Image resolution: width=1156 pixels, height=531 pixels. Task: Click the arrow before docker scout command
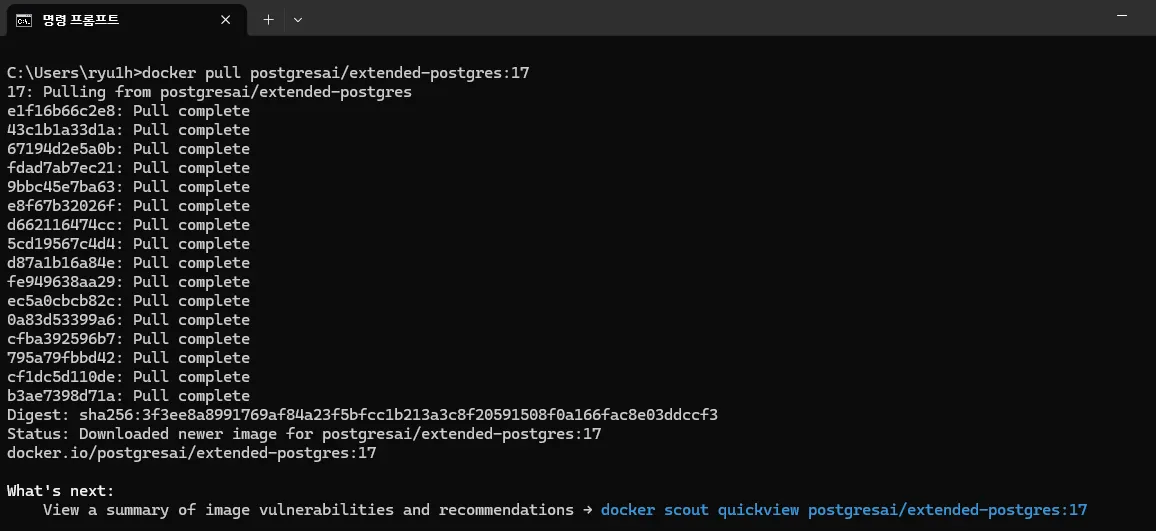tap(587, 510)
